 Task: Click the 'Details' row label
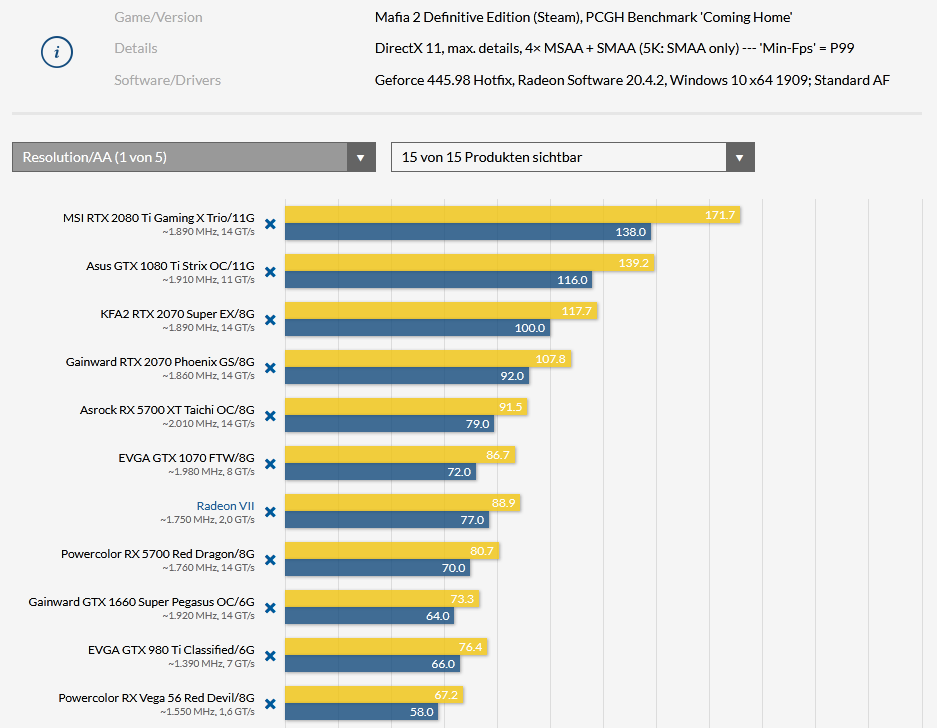[136, 49]
